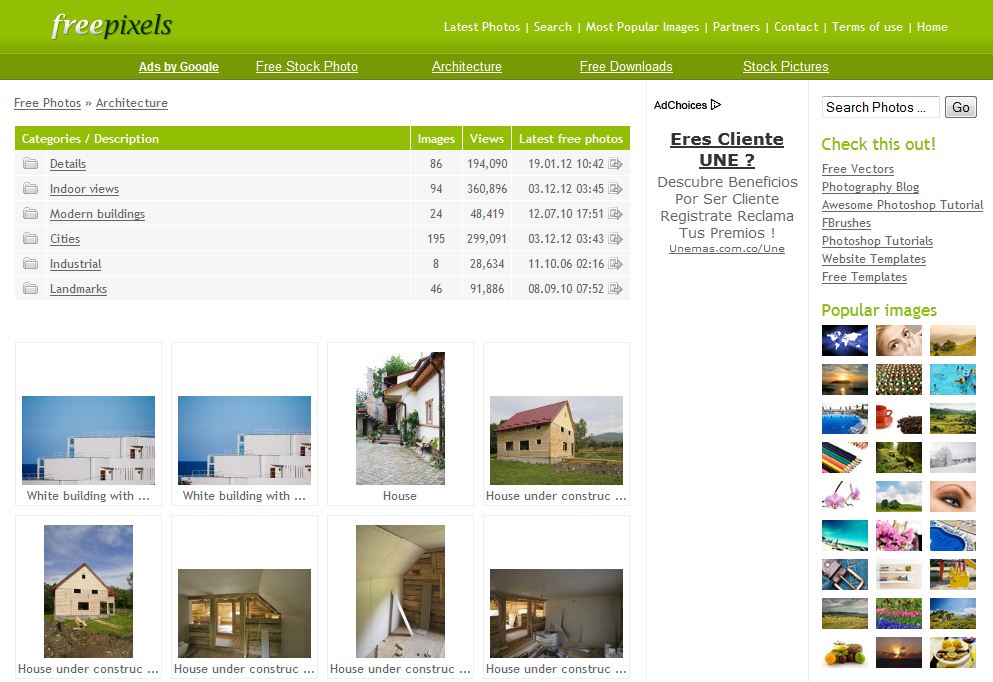Open the Indoor views category

(x=84, y=189)
